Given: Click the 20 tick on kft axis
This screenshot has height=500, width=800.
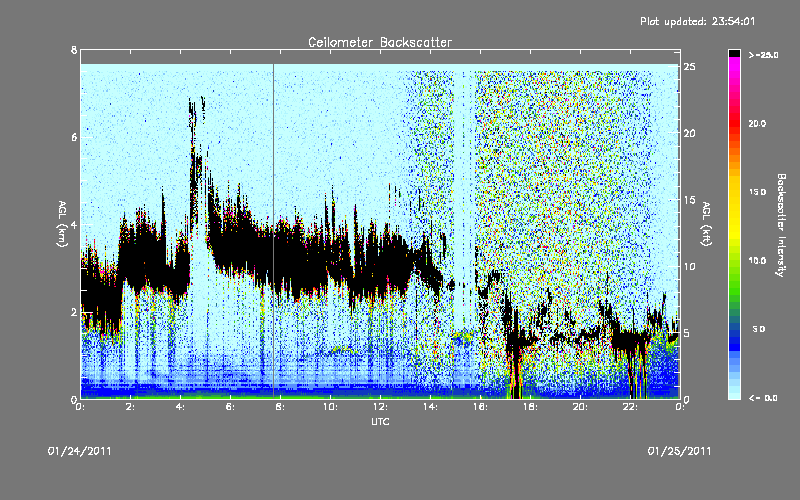Looking at the screenshot, I should point(690,133).
